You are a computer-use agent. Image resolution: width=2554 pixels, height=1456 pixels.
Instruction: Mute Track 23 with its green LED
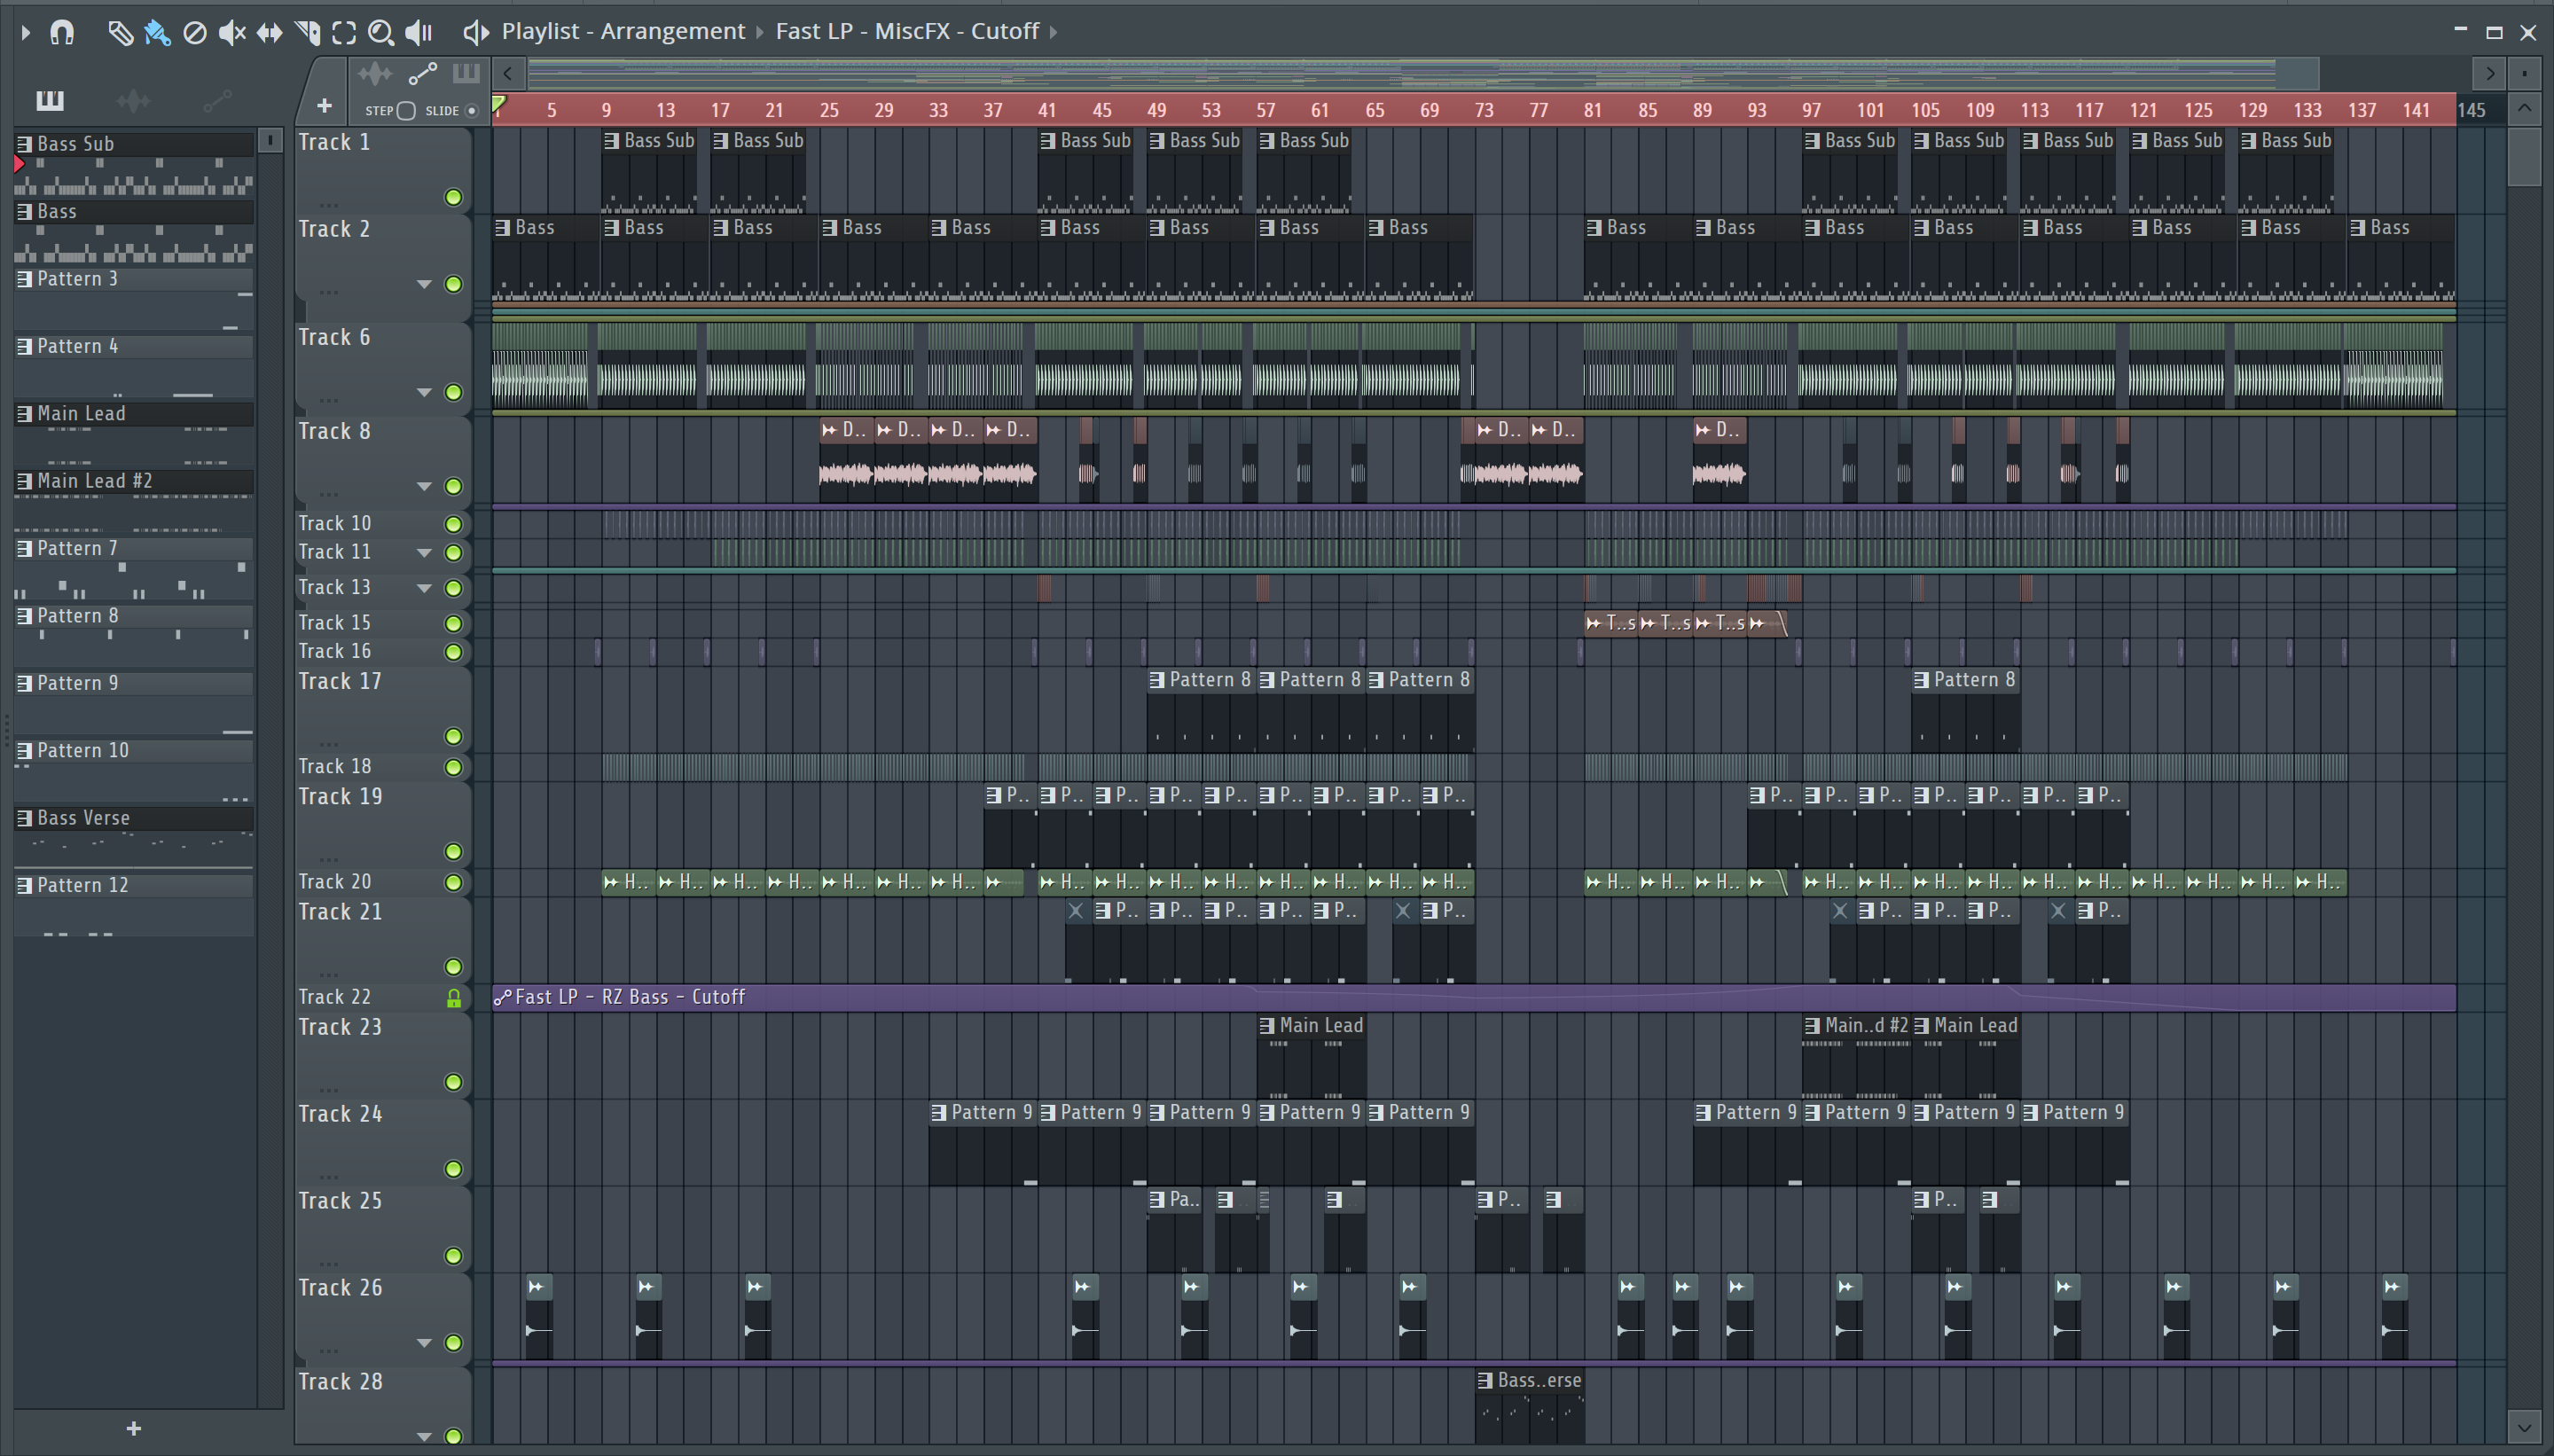tap(453, 1083)
